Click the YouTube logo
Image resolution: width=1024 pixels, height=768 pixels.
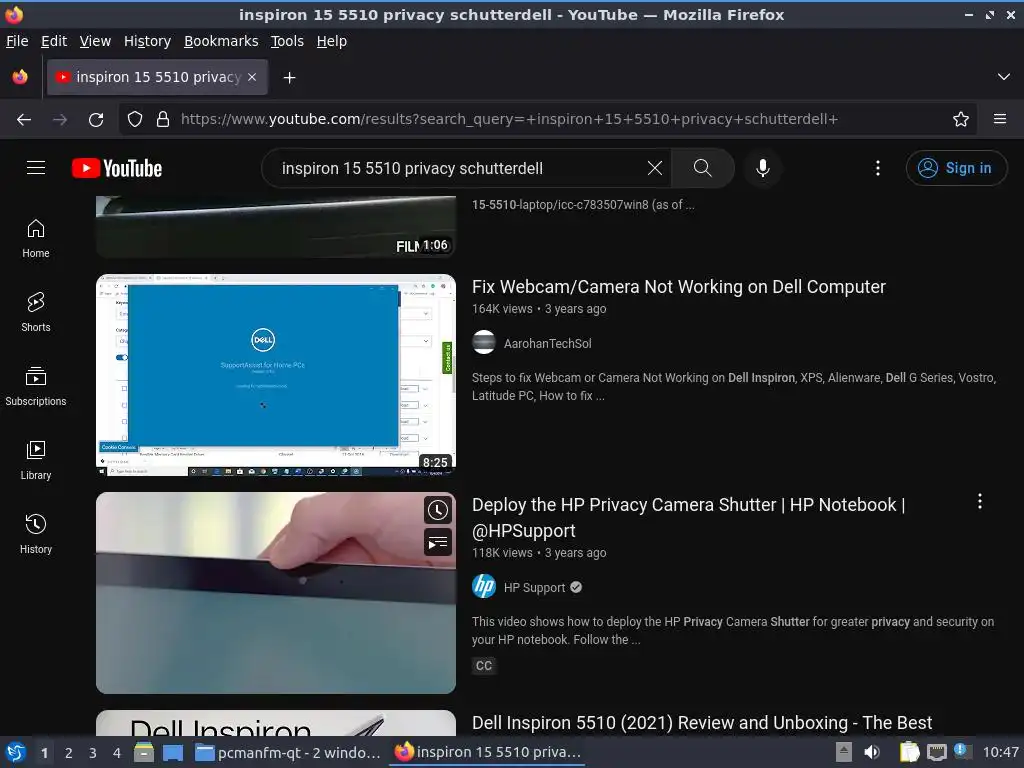click(117, 168)
